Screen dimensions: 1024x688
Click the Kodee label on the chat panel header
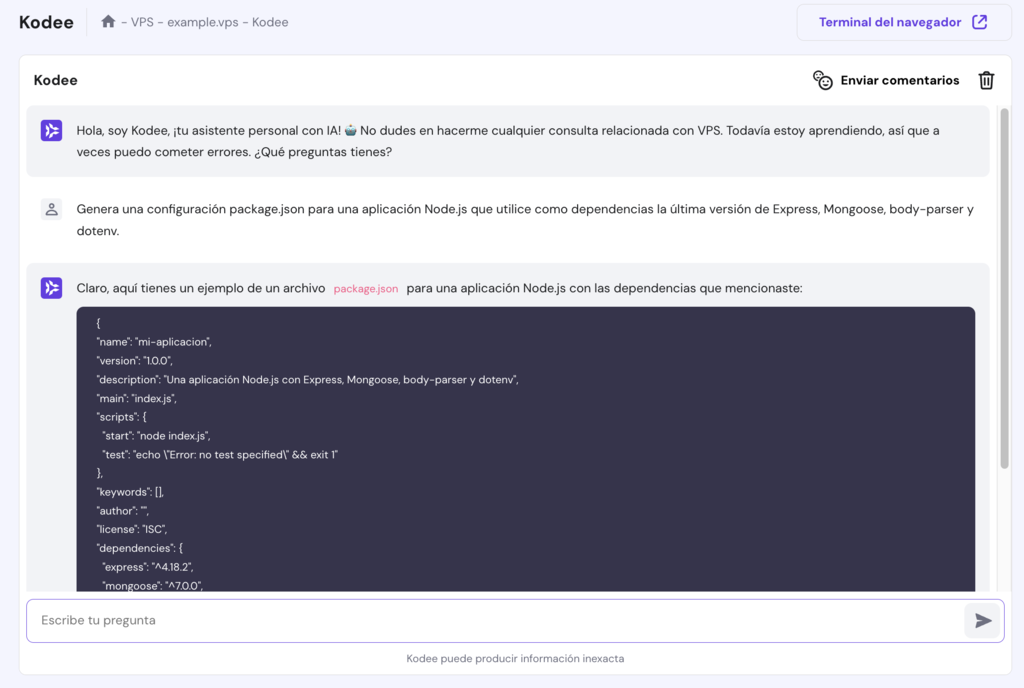coord(55,80)
